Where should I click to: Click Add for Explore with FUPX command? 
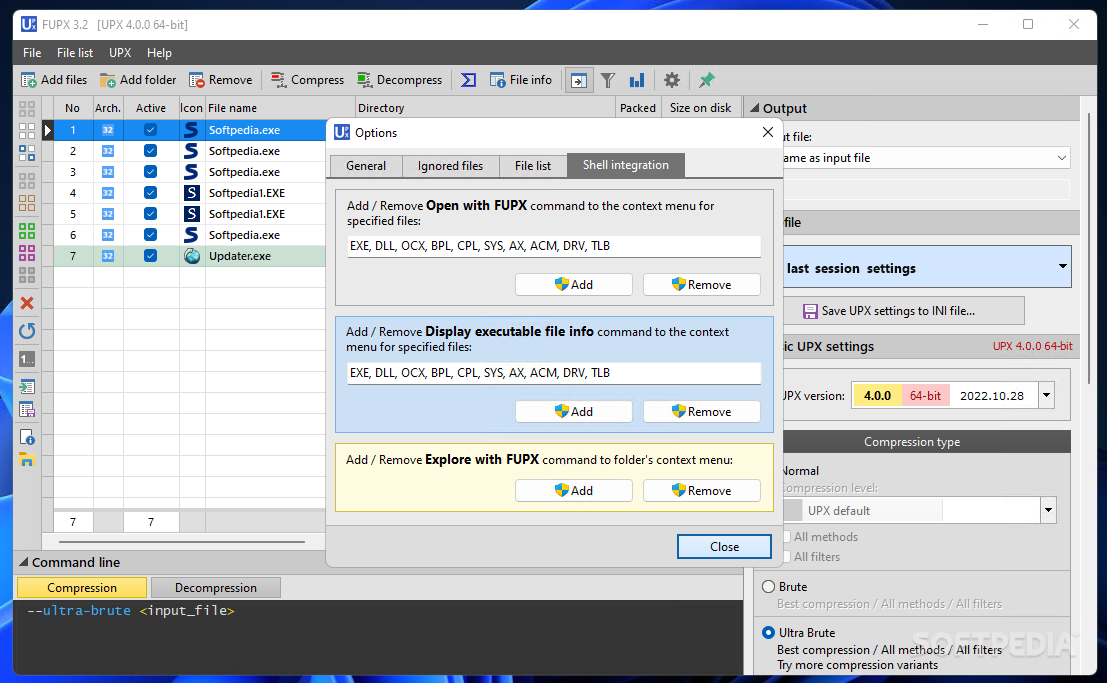pyautogui.click(x=574, y=491)
